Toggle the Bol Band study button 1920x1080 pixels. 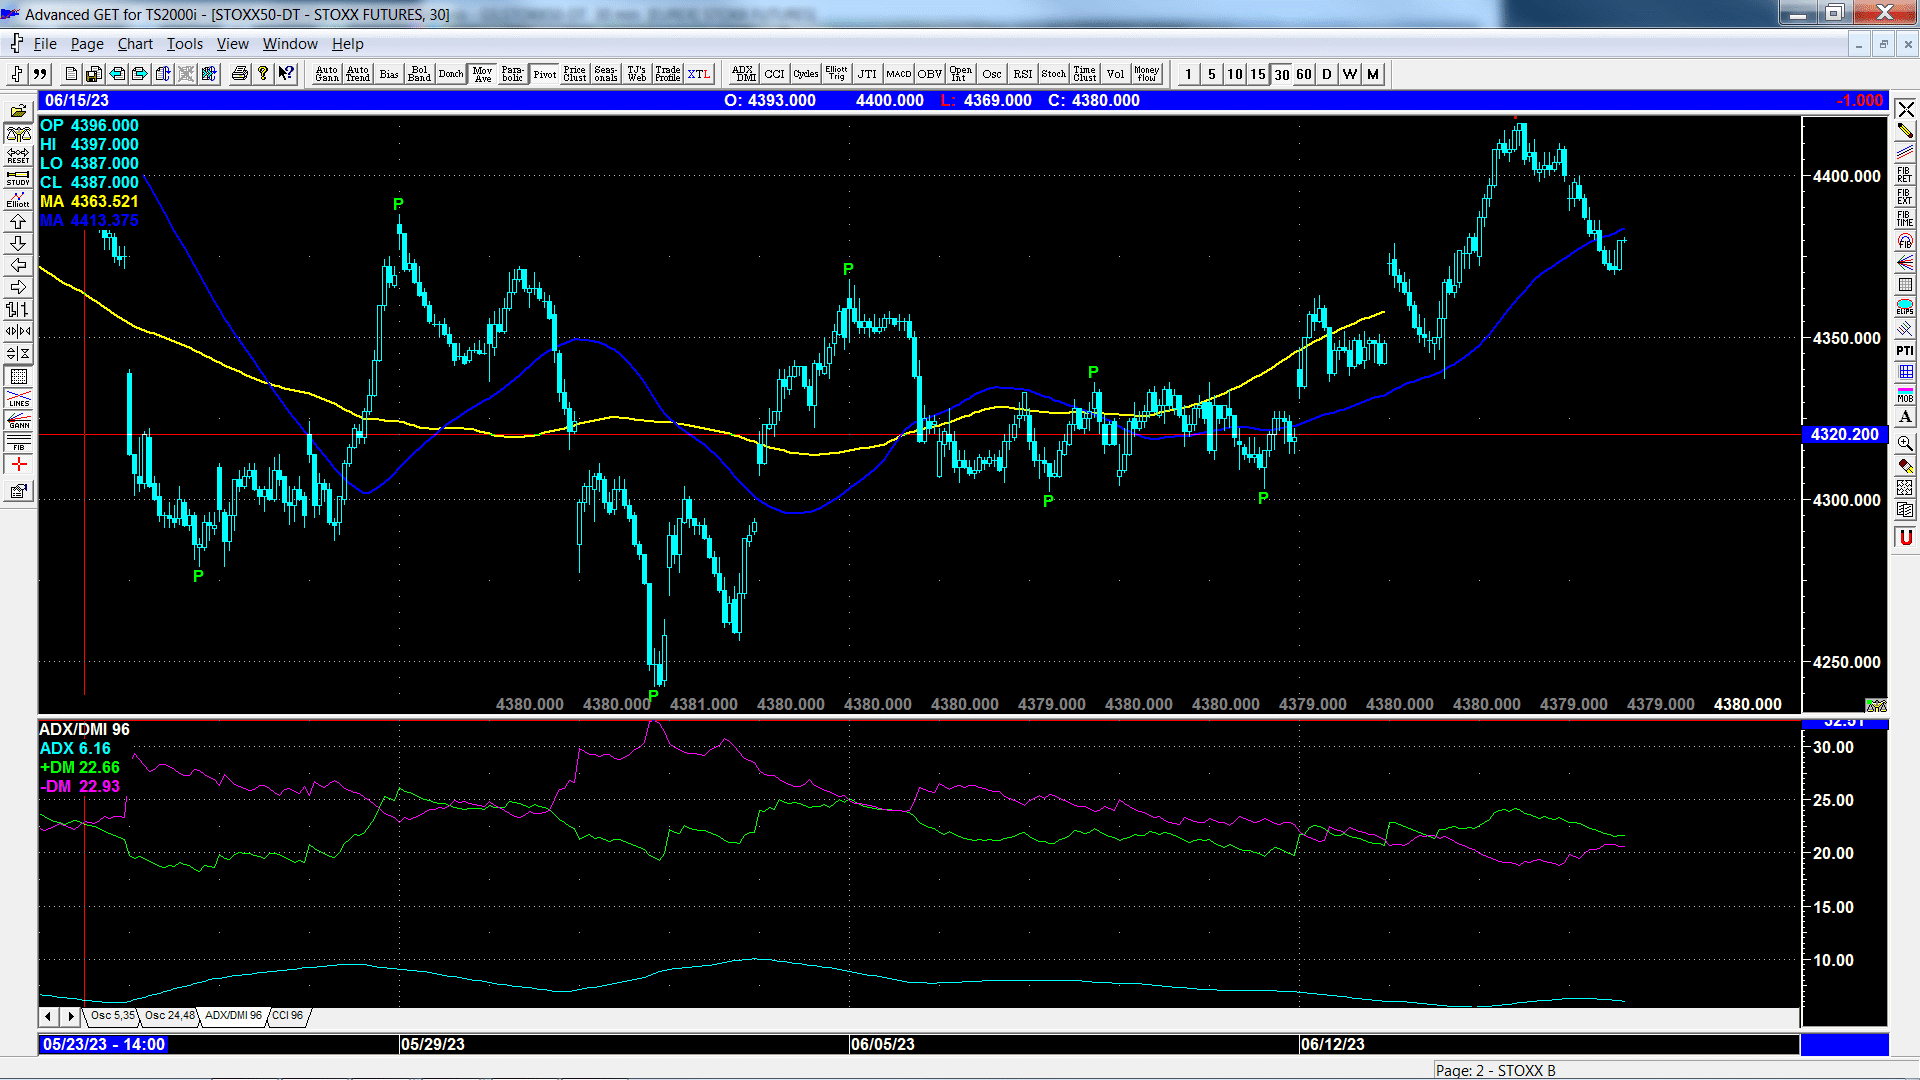(420, 74)
